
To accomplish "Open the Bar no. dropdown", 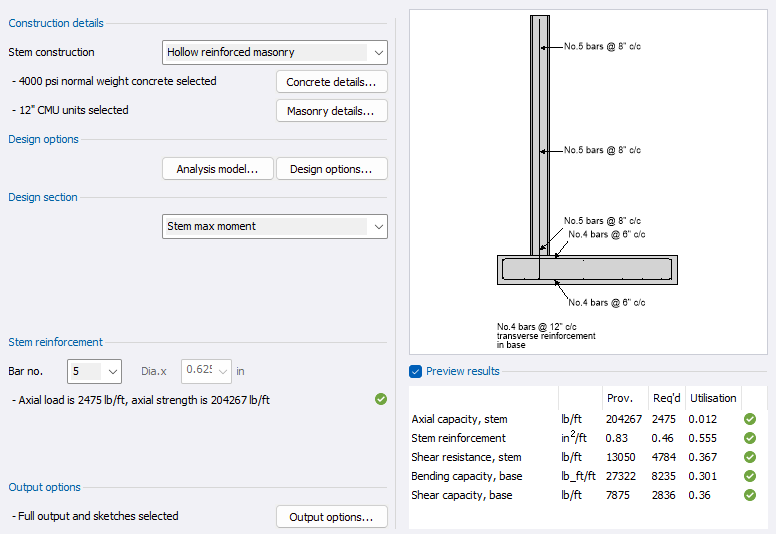I will coord(95,371).
